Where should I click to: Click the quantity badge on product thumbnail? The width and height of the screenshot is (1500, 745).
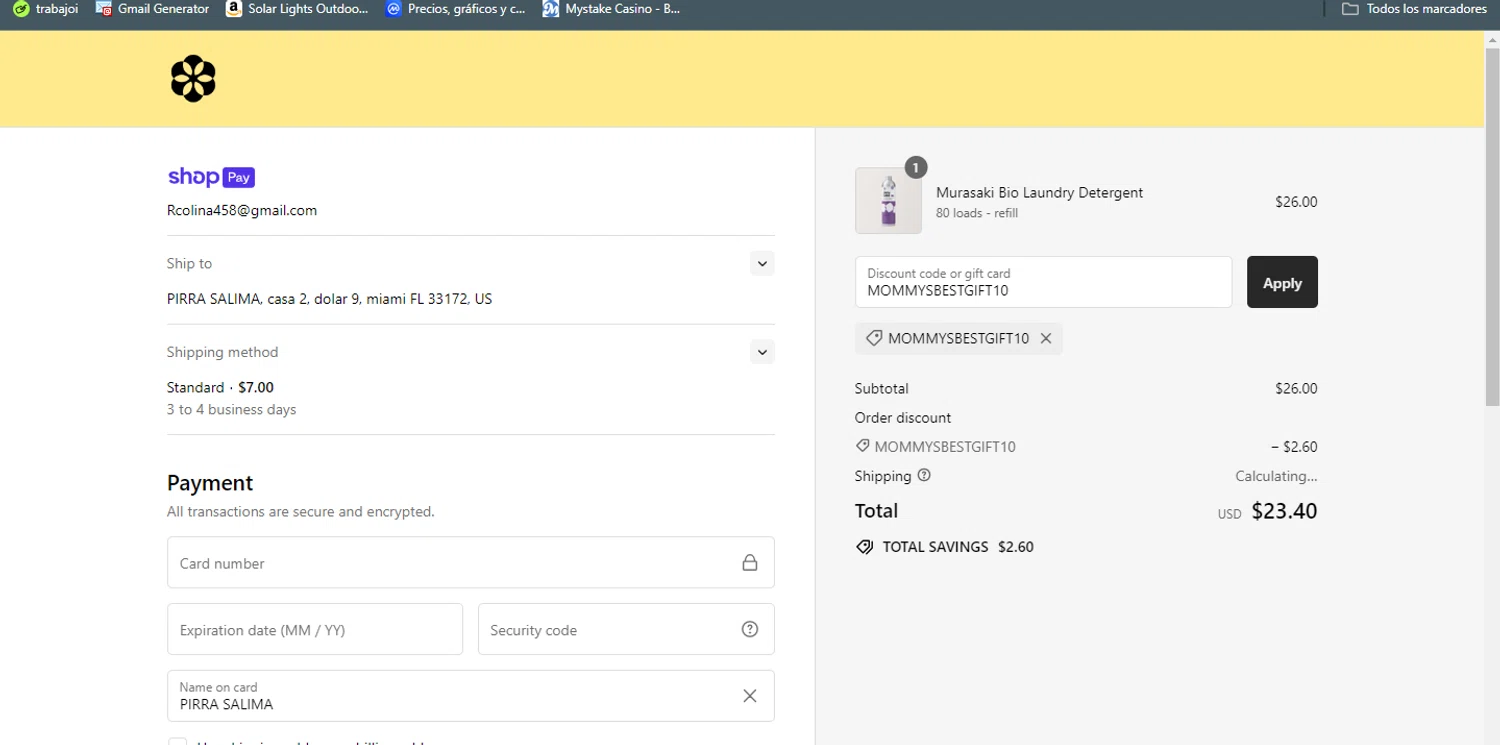pos(915,167)
